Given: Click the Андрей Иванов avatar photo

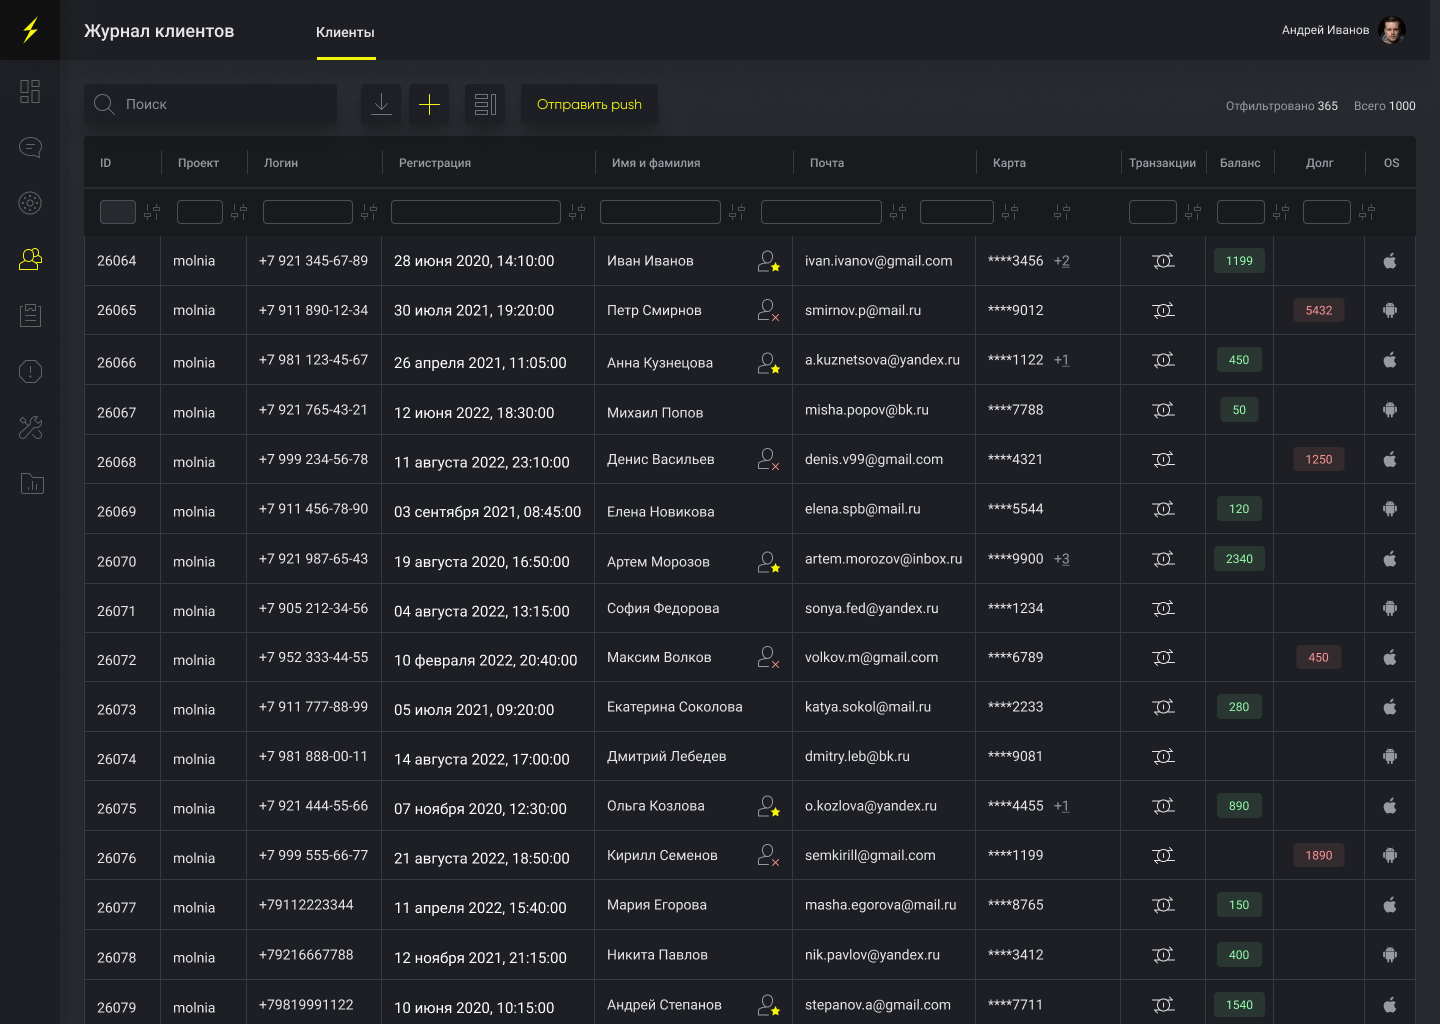Looking at the screenshot, I should point(1392,30).
